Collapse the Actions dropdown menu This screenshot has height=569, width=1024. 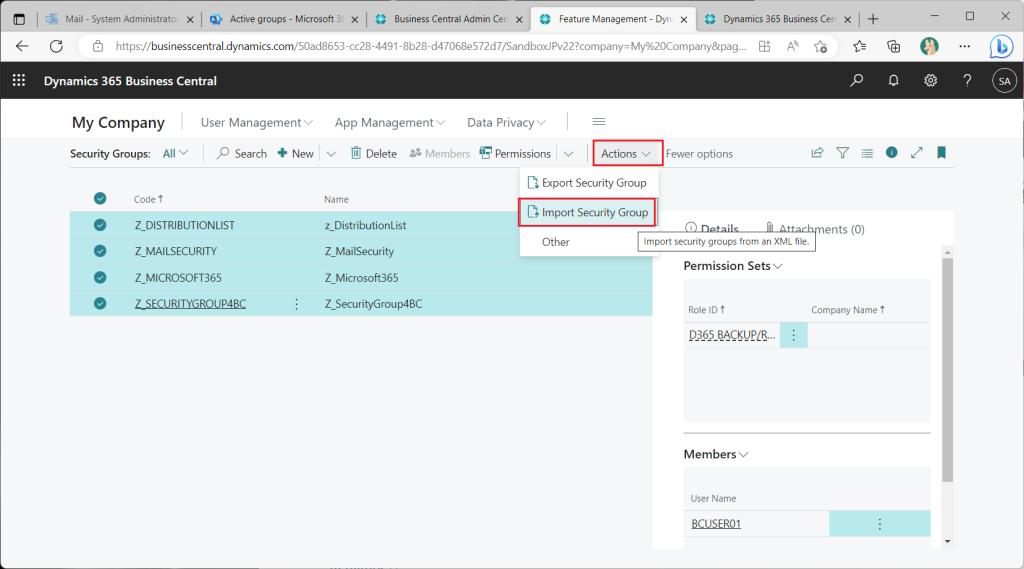(x=626, y=154)
